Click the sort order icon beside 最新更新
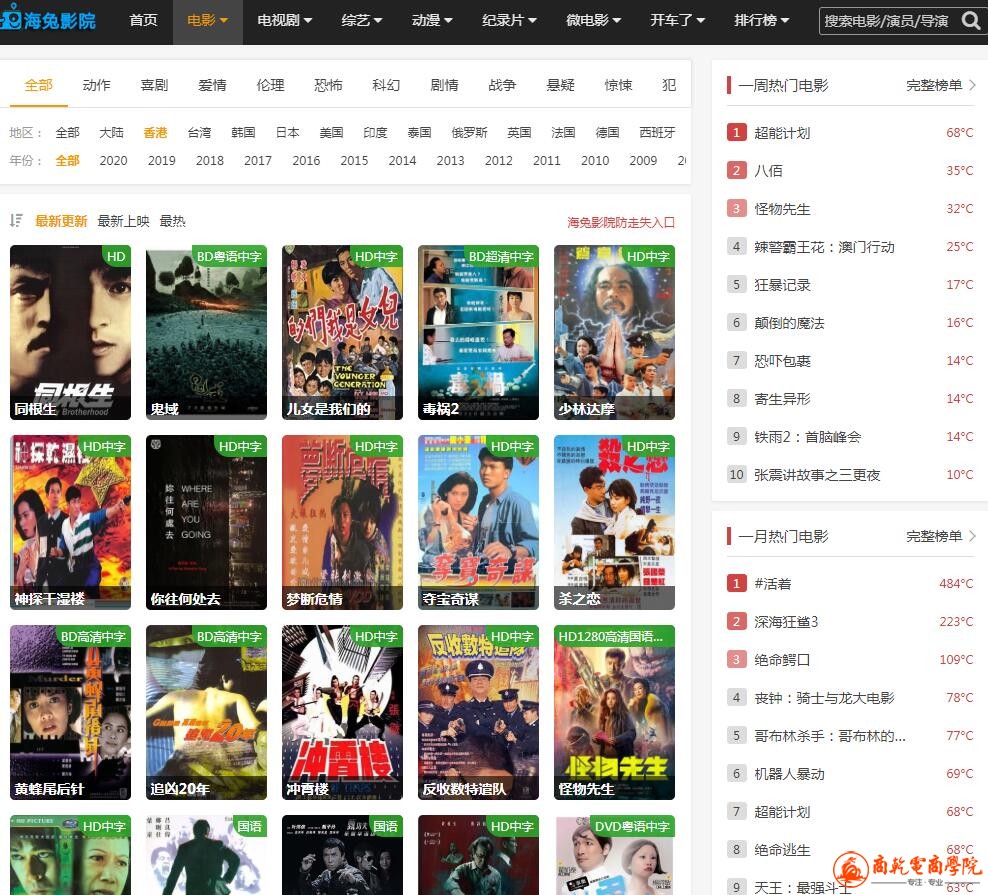The height and width of the screenshot is (895, 988). [16, 221]
